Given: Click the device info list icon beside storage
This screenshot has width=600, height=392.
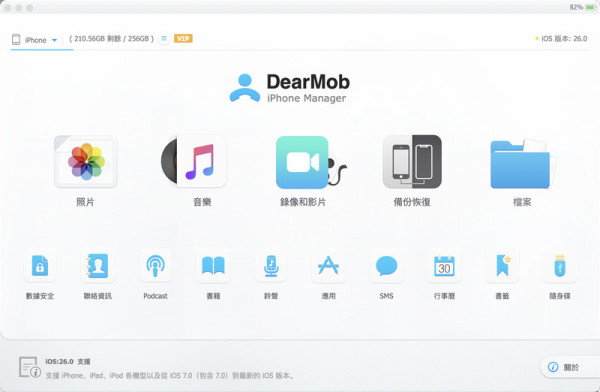Looking at the screenshot, I should click(164, 39).
